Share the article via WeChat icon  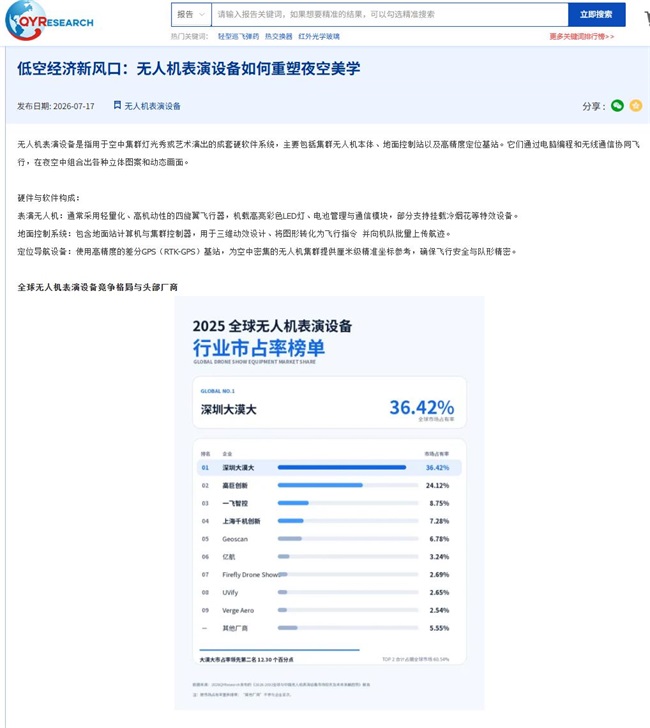coord(617,106)
